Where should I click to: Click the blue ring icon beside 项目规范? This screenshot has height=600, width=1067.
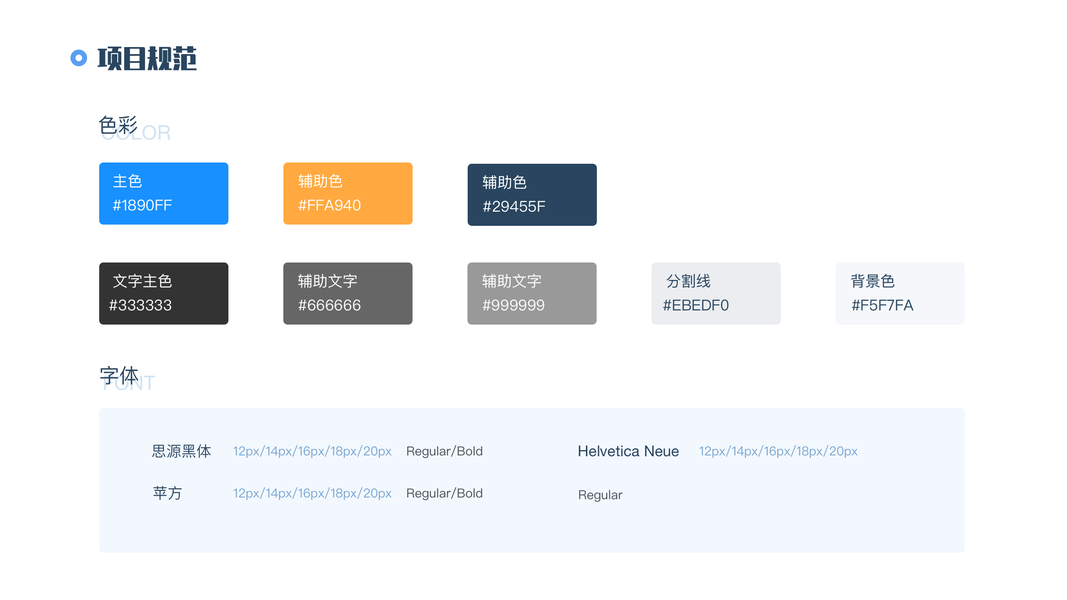(79, 59)
